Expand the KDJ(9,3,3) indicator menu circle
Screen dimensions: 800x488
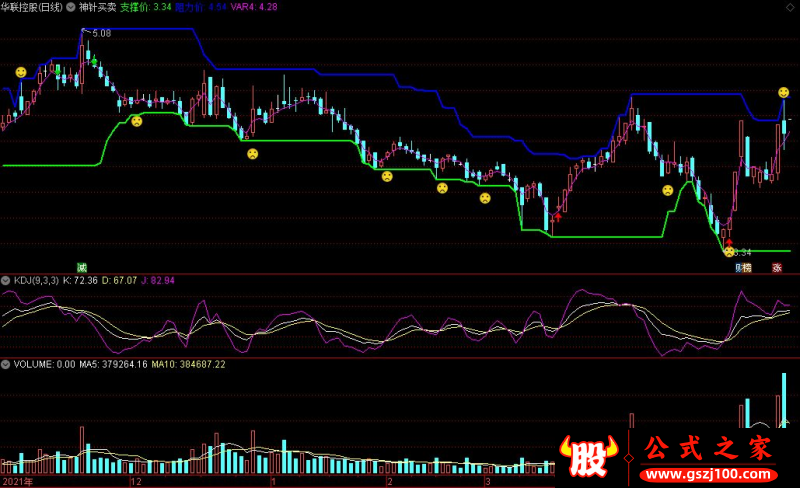pos(6,280)
